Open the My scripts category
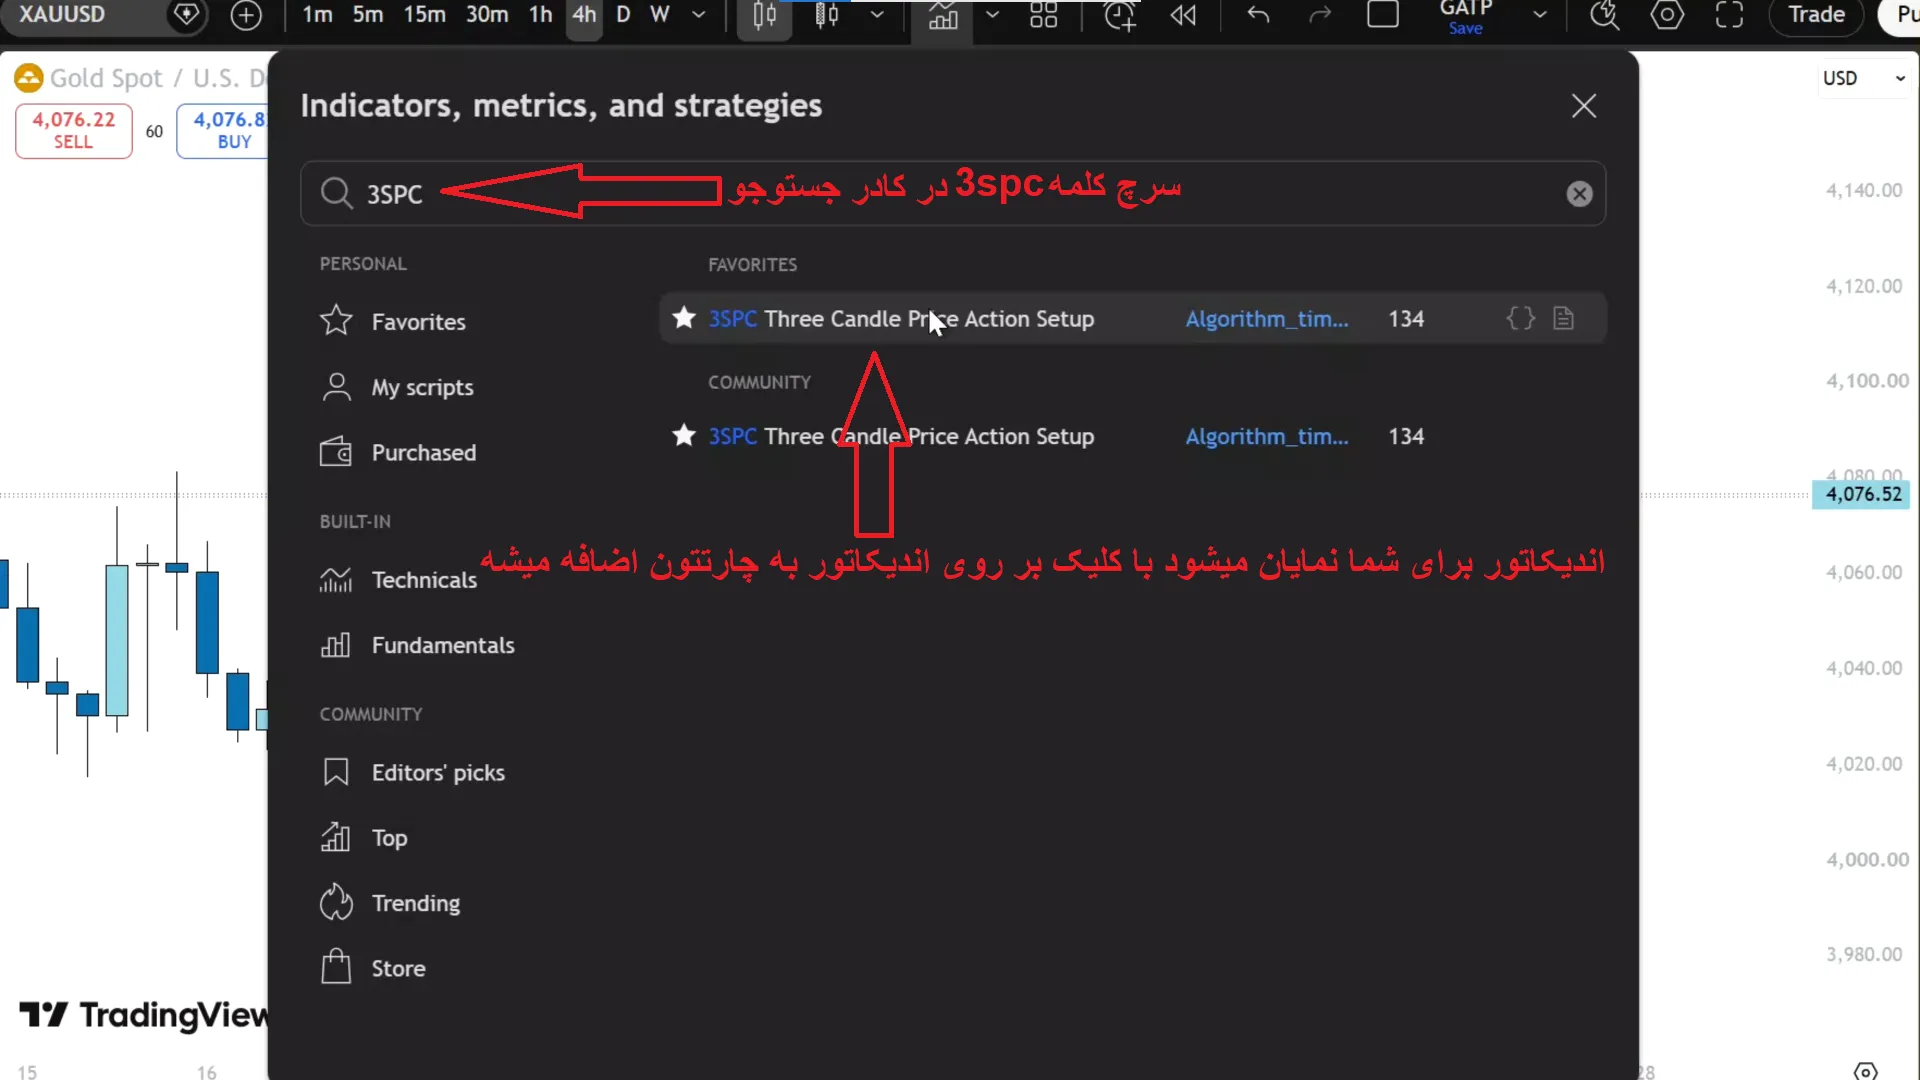 [x=396, y=387]
